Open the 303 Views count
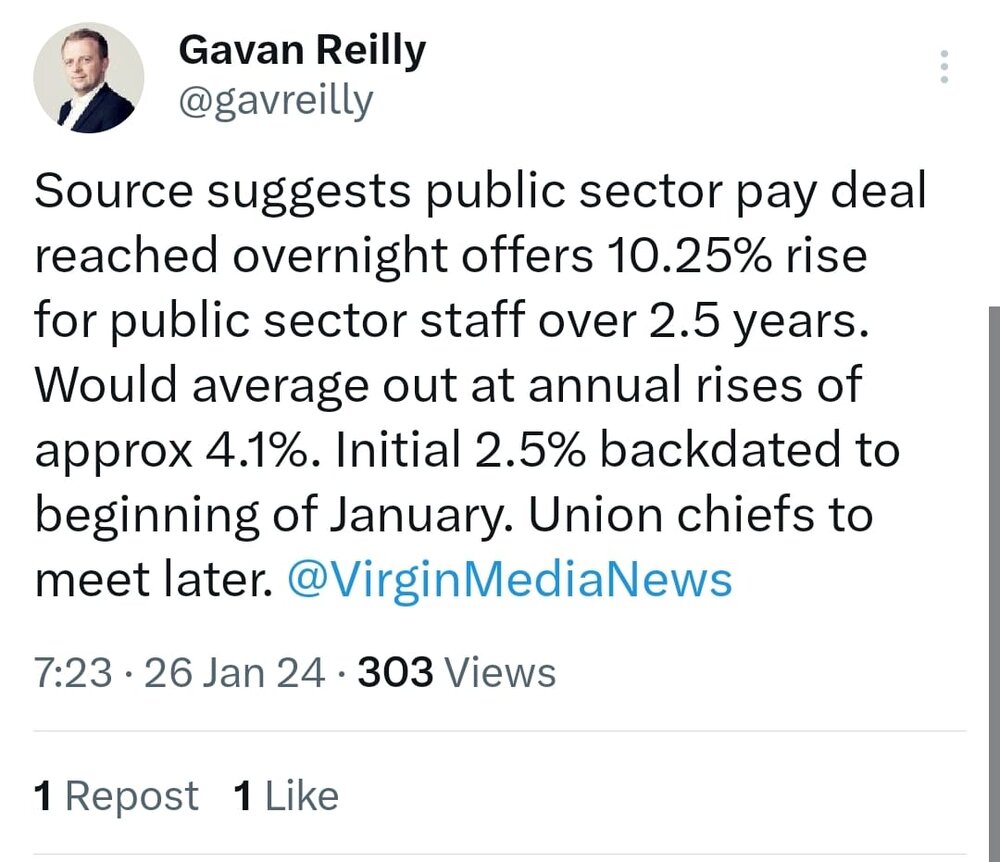This screenshot has width=1000, height=862. (x=456, y=673)
